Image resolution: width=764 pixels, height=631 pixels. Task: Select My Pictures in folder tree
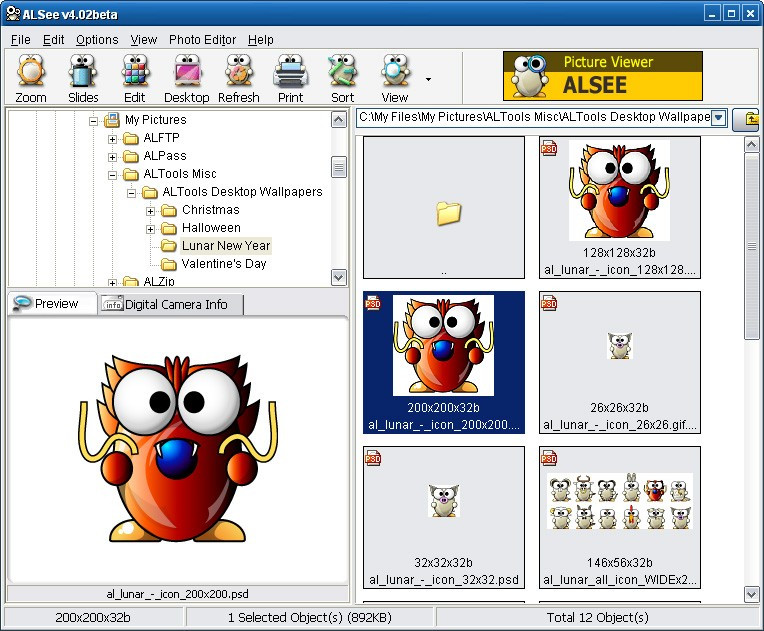click(155, 120)
